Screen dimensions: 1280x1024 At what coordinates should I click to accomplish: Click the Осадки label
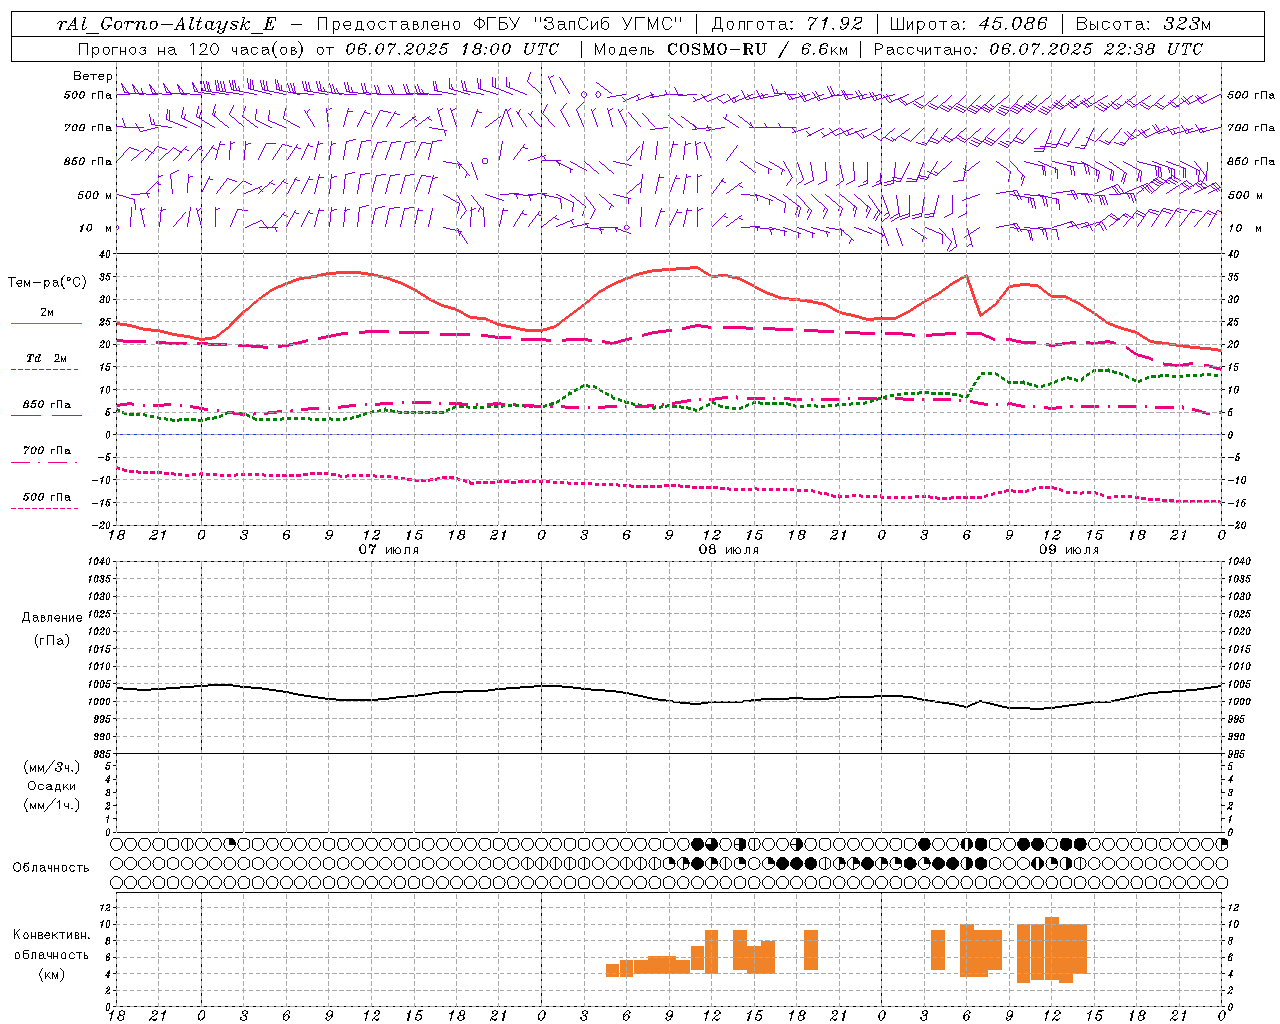52,786
